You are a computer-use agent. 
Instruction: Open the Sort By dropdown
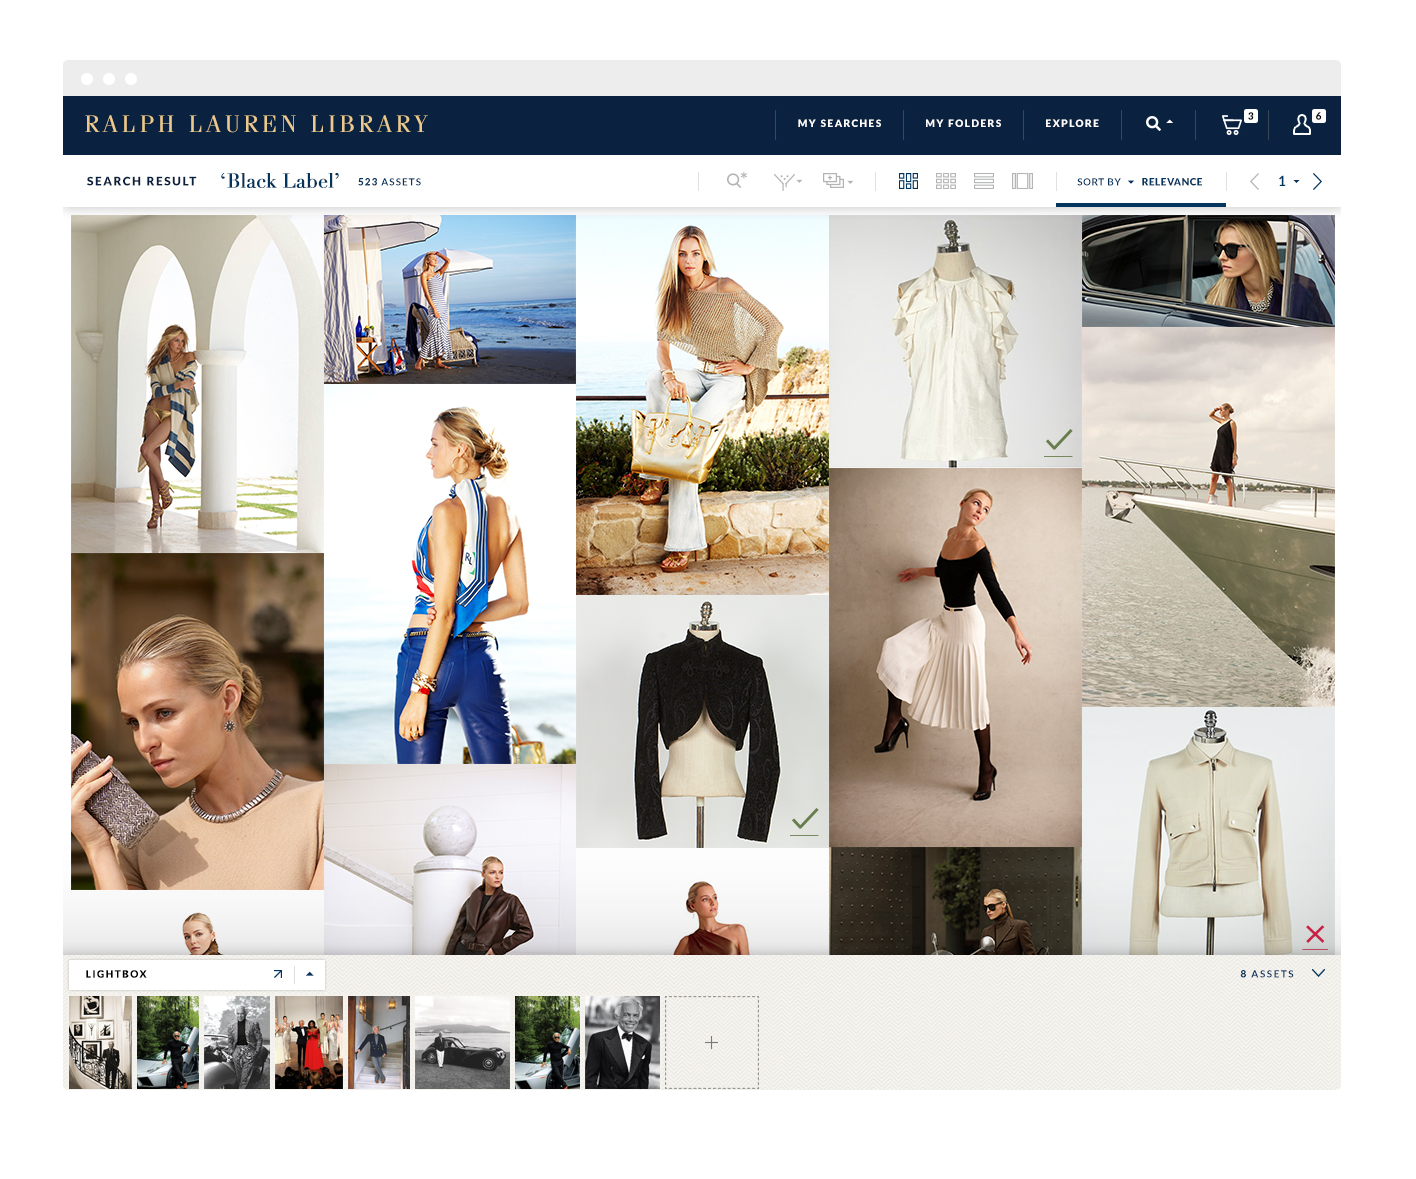[1105, 182]
